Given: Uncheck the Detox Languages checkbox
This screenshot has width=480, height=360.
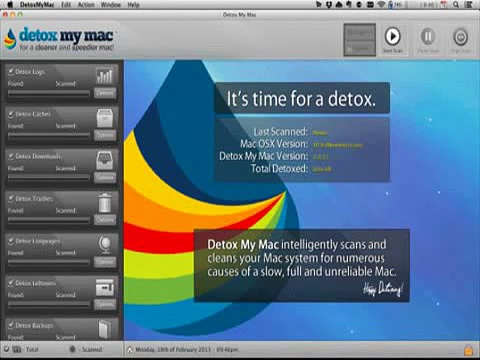Looking at the screenshot, I should [x=11, y=241].
